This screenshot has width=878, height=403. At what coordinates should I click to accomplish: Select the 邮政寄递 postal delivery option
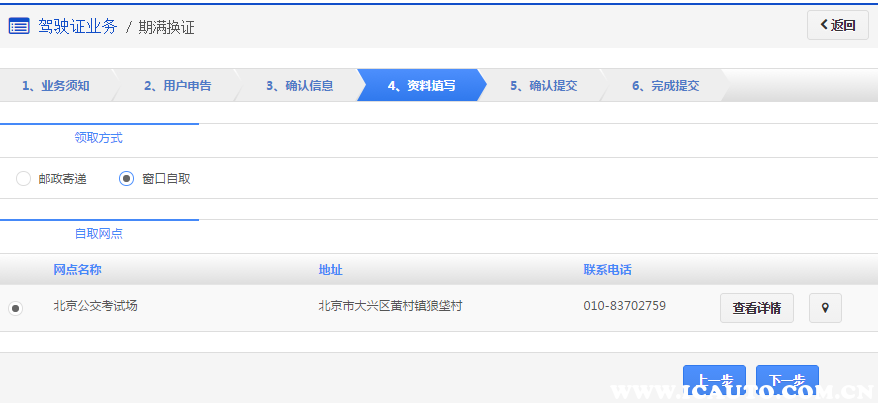[23, 179]
